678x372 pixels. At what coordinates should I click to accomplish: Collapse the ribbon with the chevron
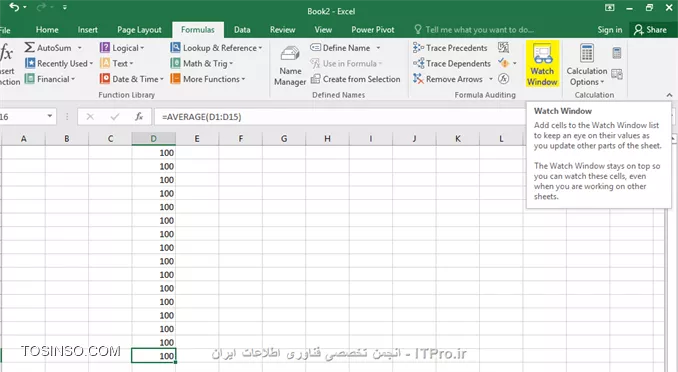(669, 95)
